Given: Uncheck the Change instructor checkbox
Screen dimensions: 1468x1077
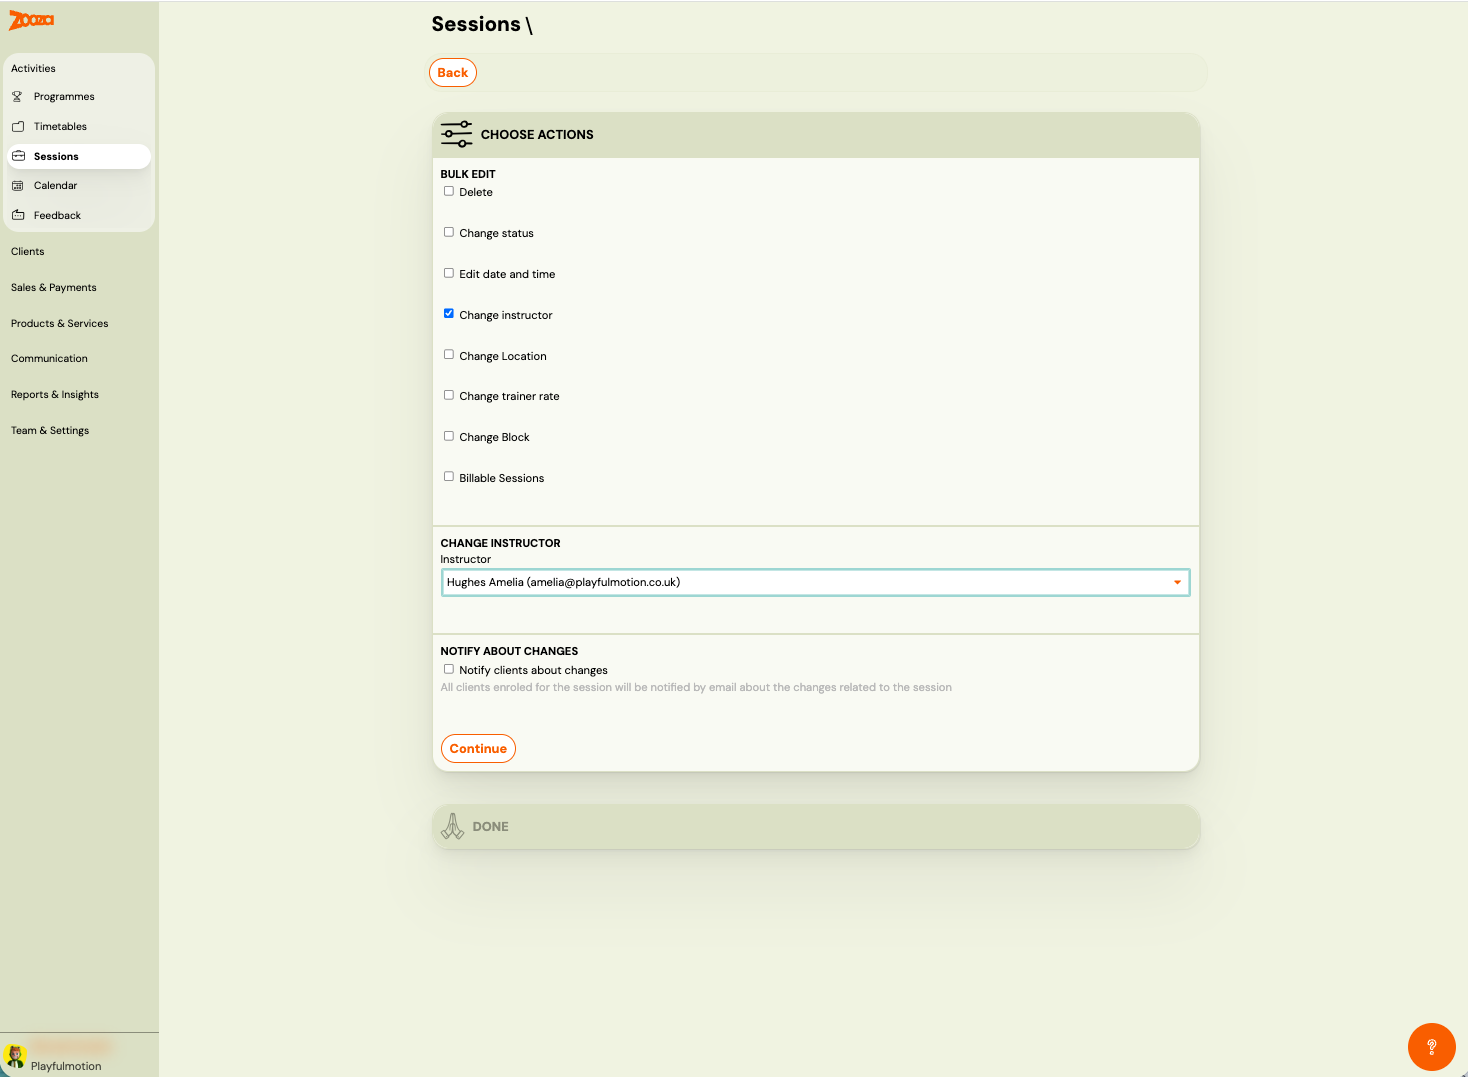Looking at the screenshot, I should point(449,314).
